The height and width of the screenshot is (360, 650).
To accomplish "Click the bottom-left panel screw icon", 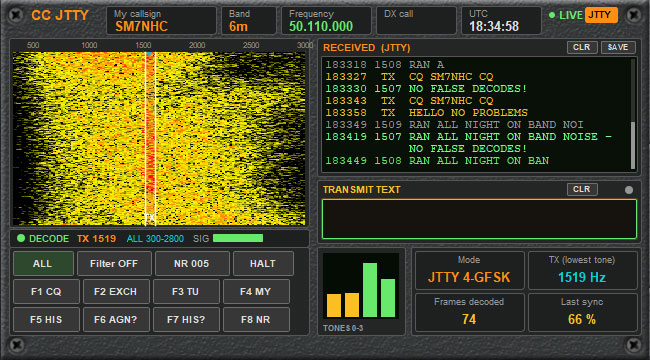I will click(x=16, y=345).
